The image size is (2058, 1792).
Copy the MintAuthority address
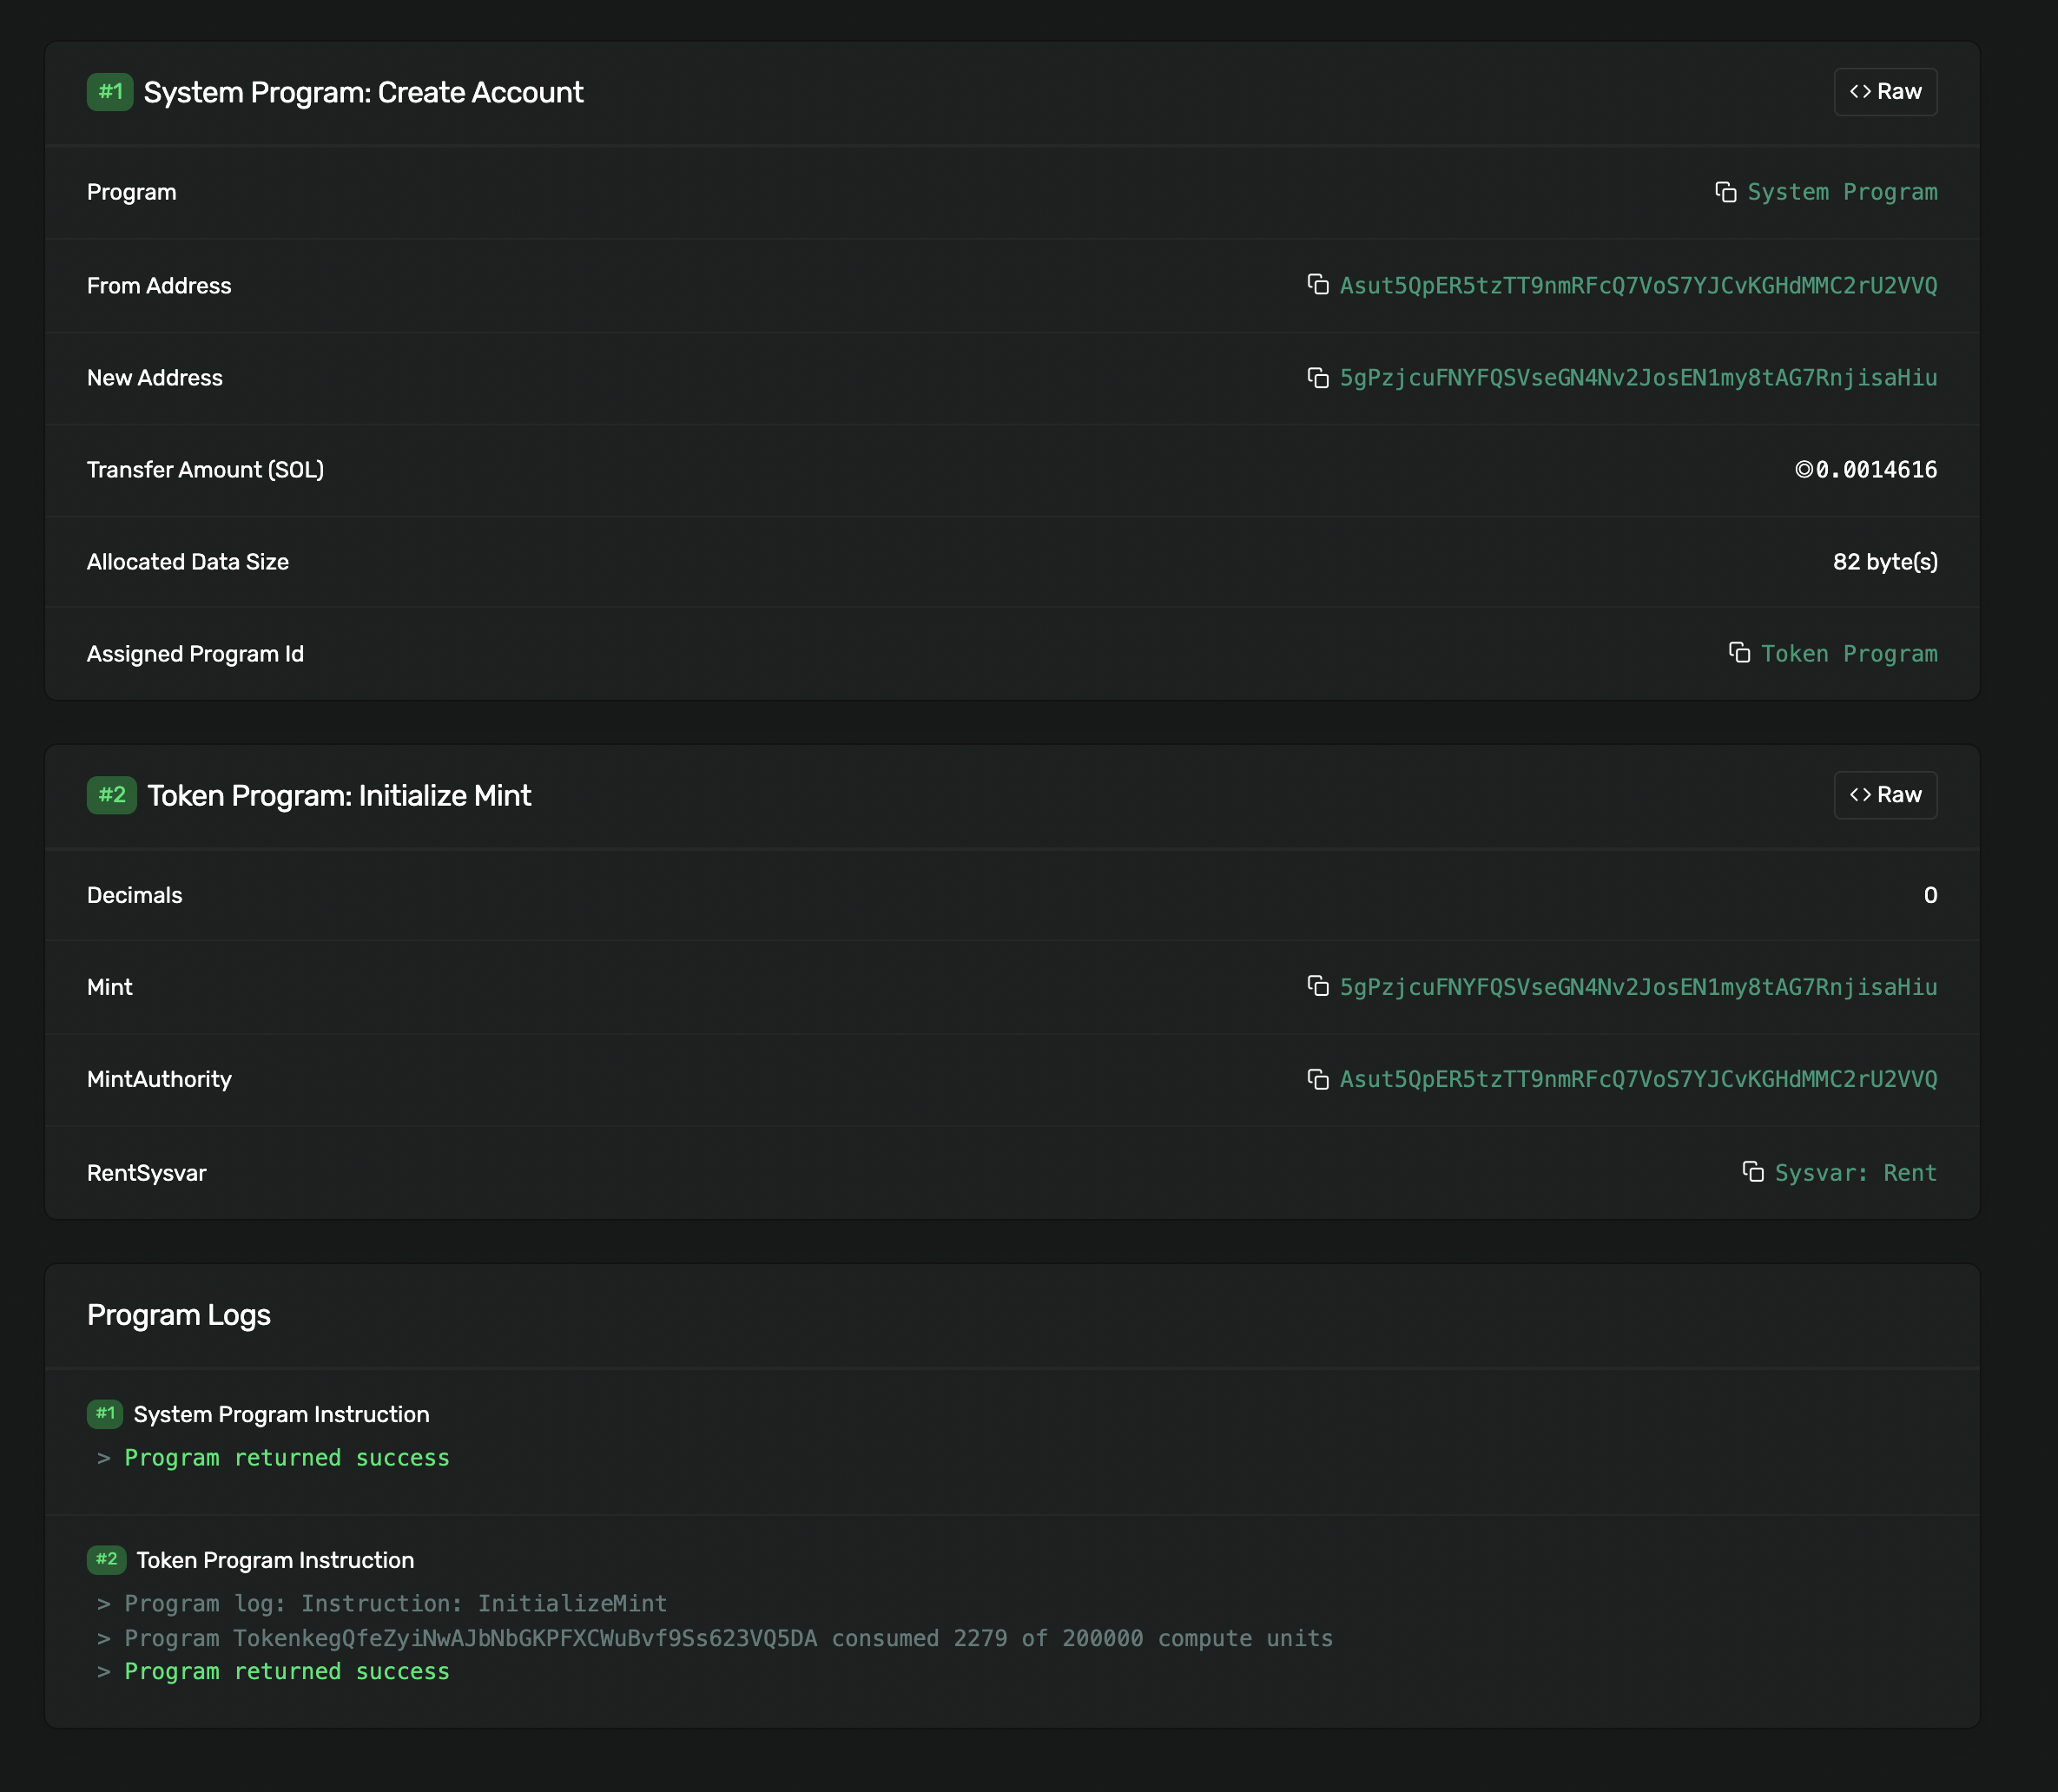pos(1317,1079)
